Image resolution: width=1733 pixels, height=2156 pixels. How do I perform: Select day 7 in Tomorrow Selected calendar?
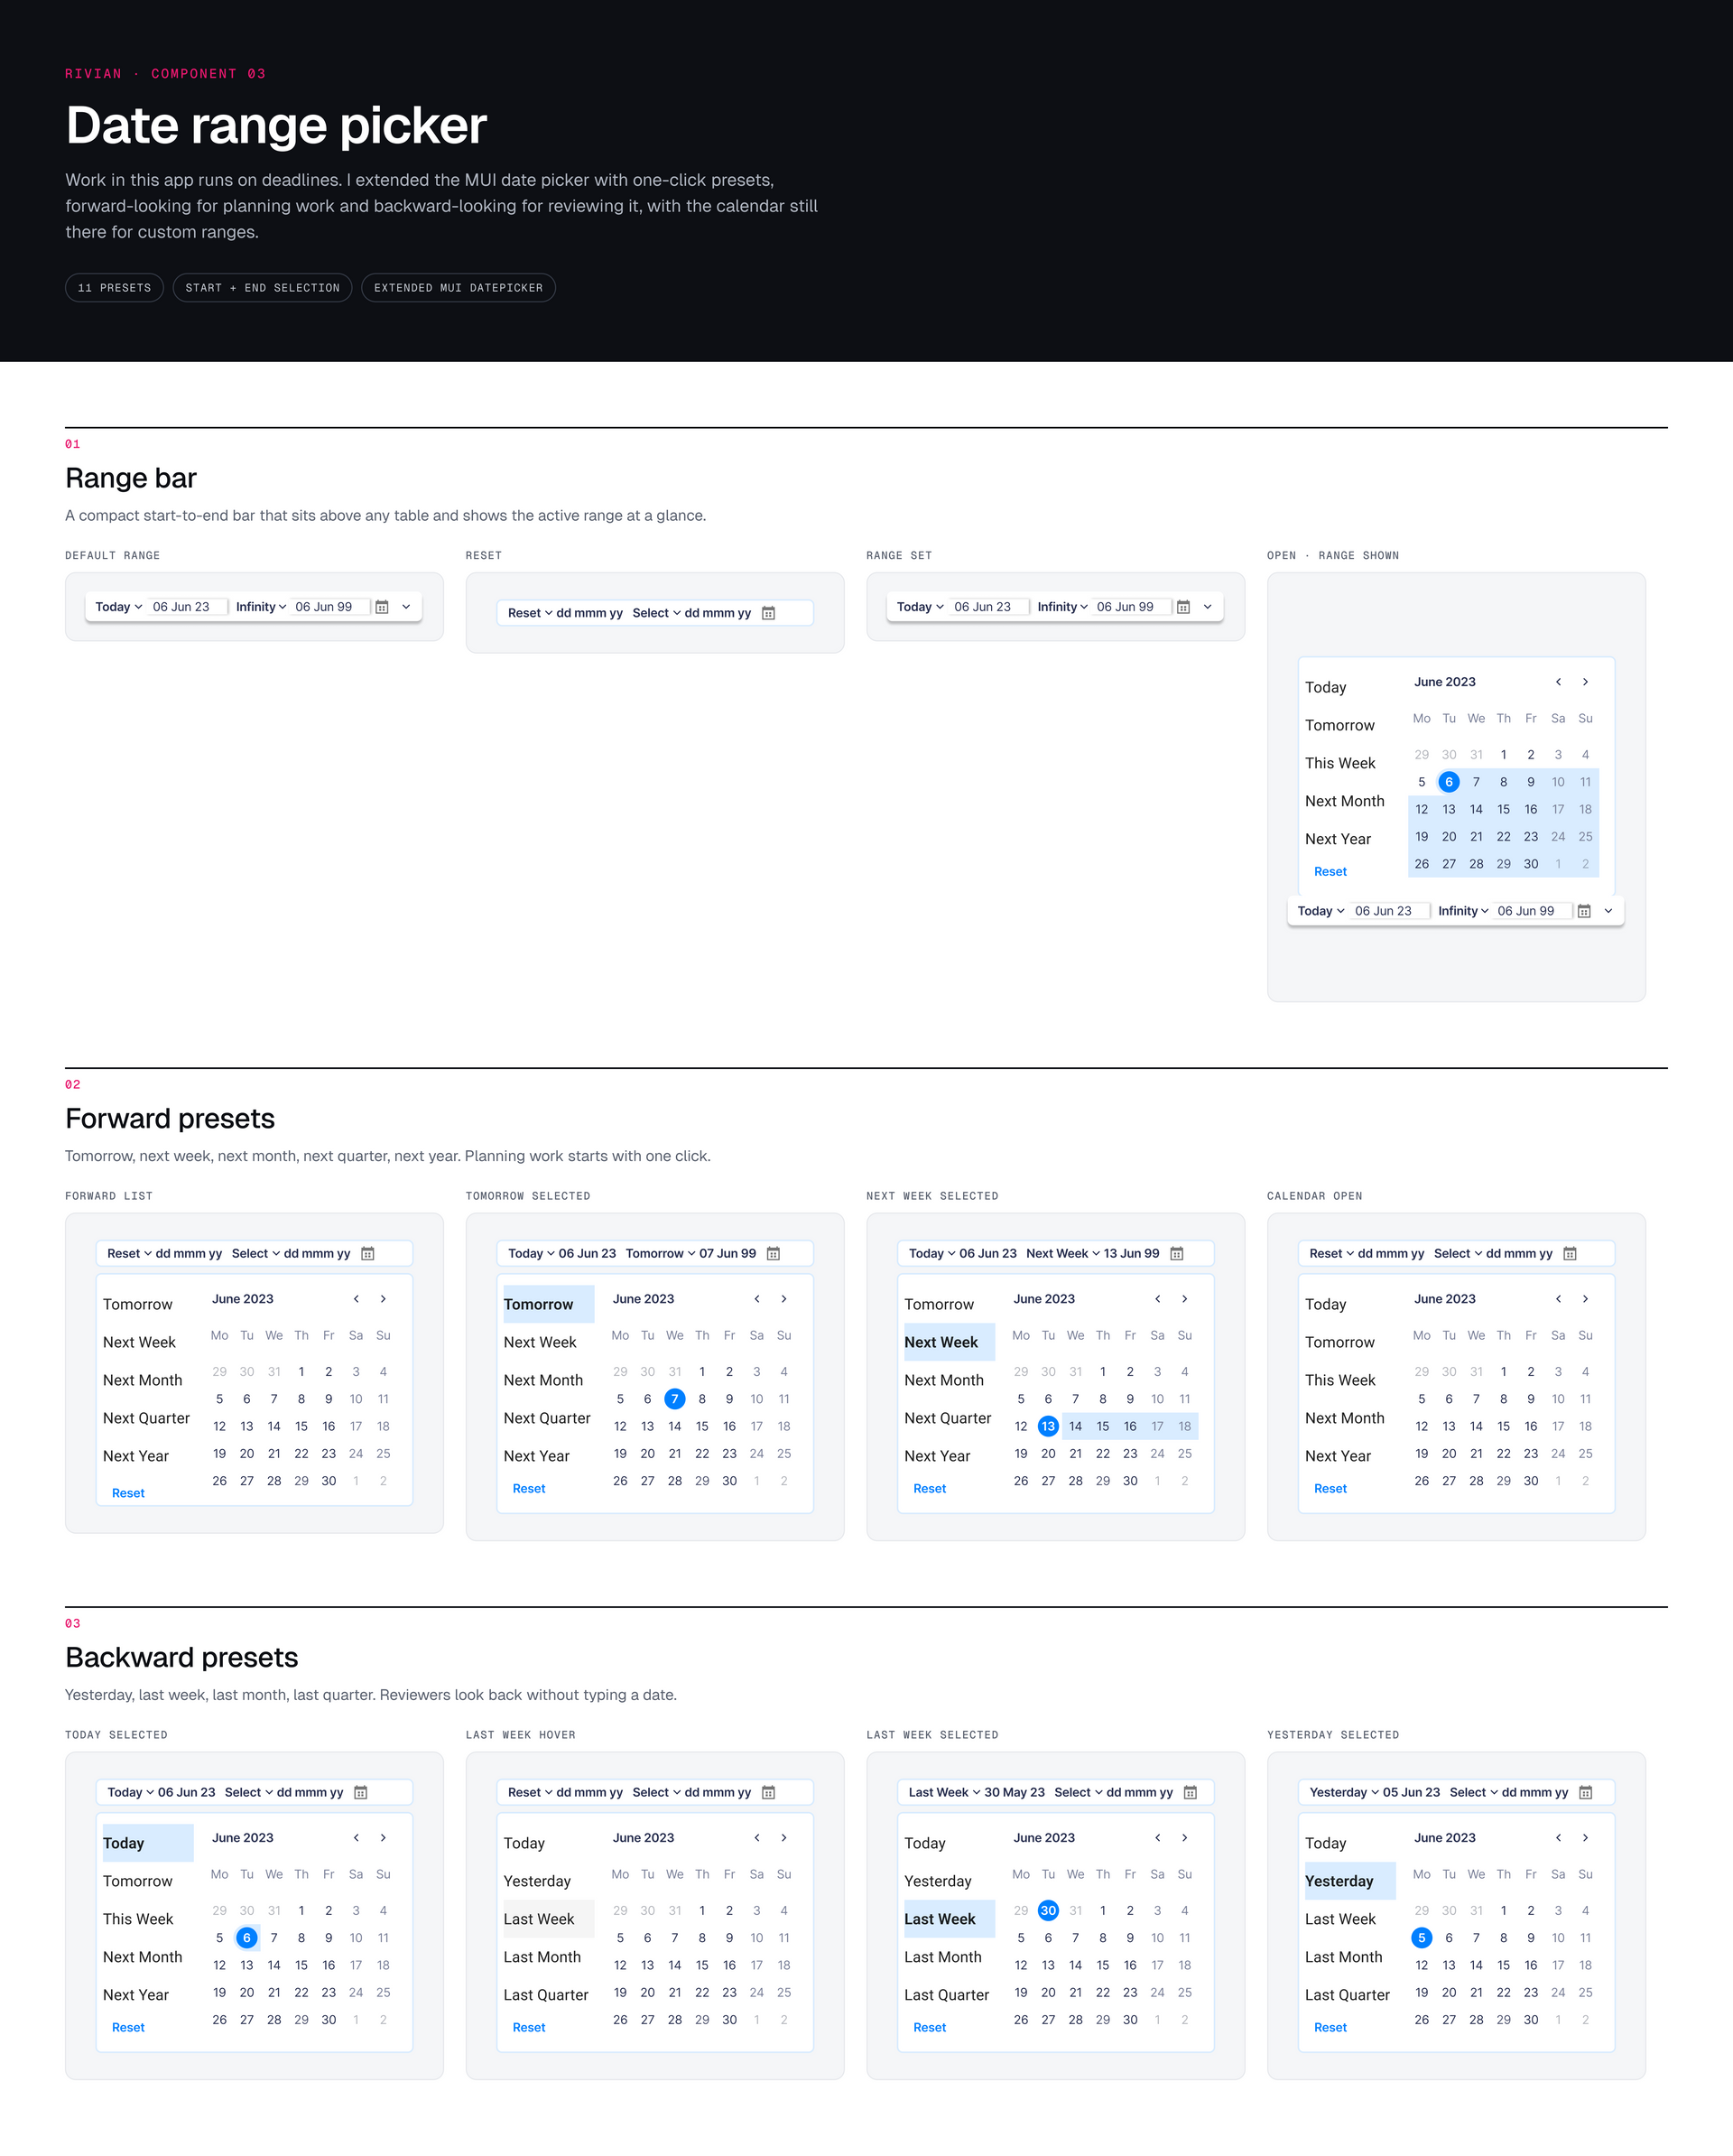click(x=675, y=1399)
